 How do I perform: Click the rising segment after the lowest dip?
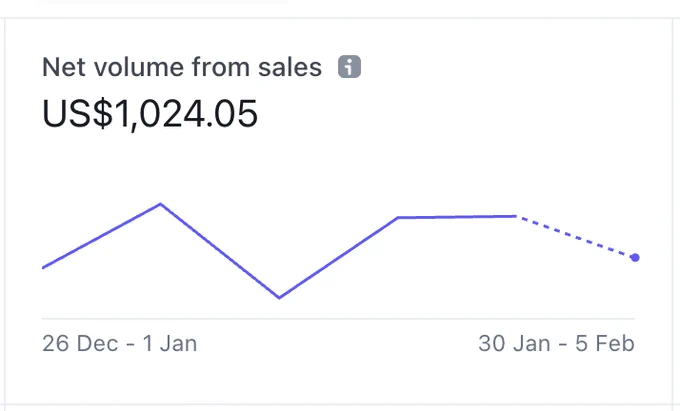click(339, 257)
